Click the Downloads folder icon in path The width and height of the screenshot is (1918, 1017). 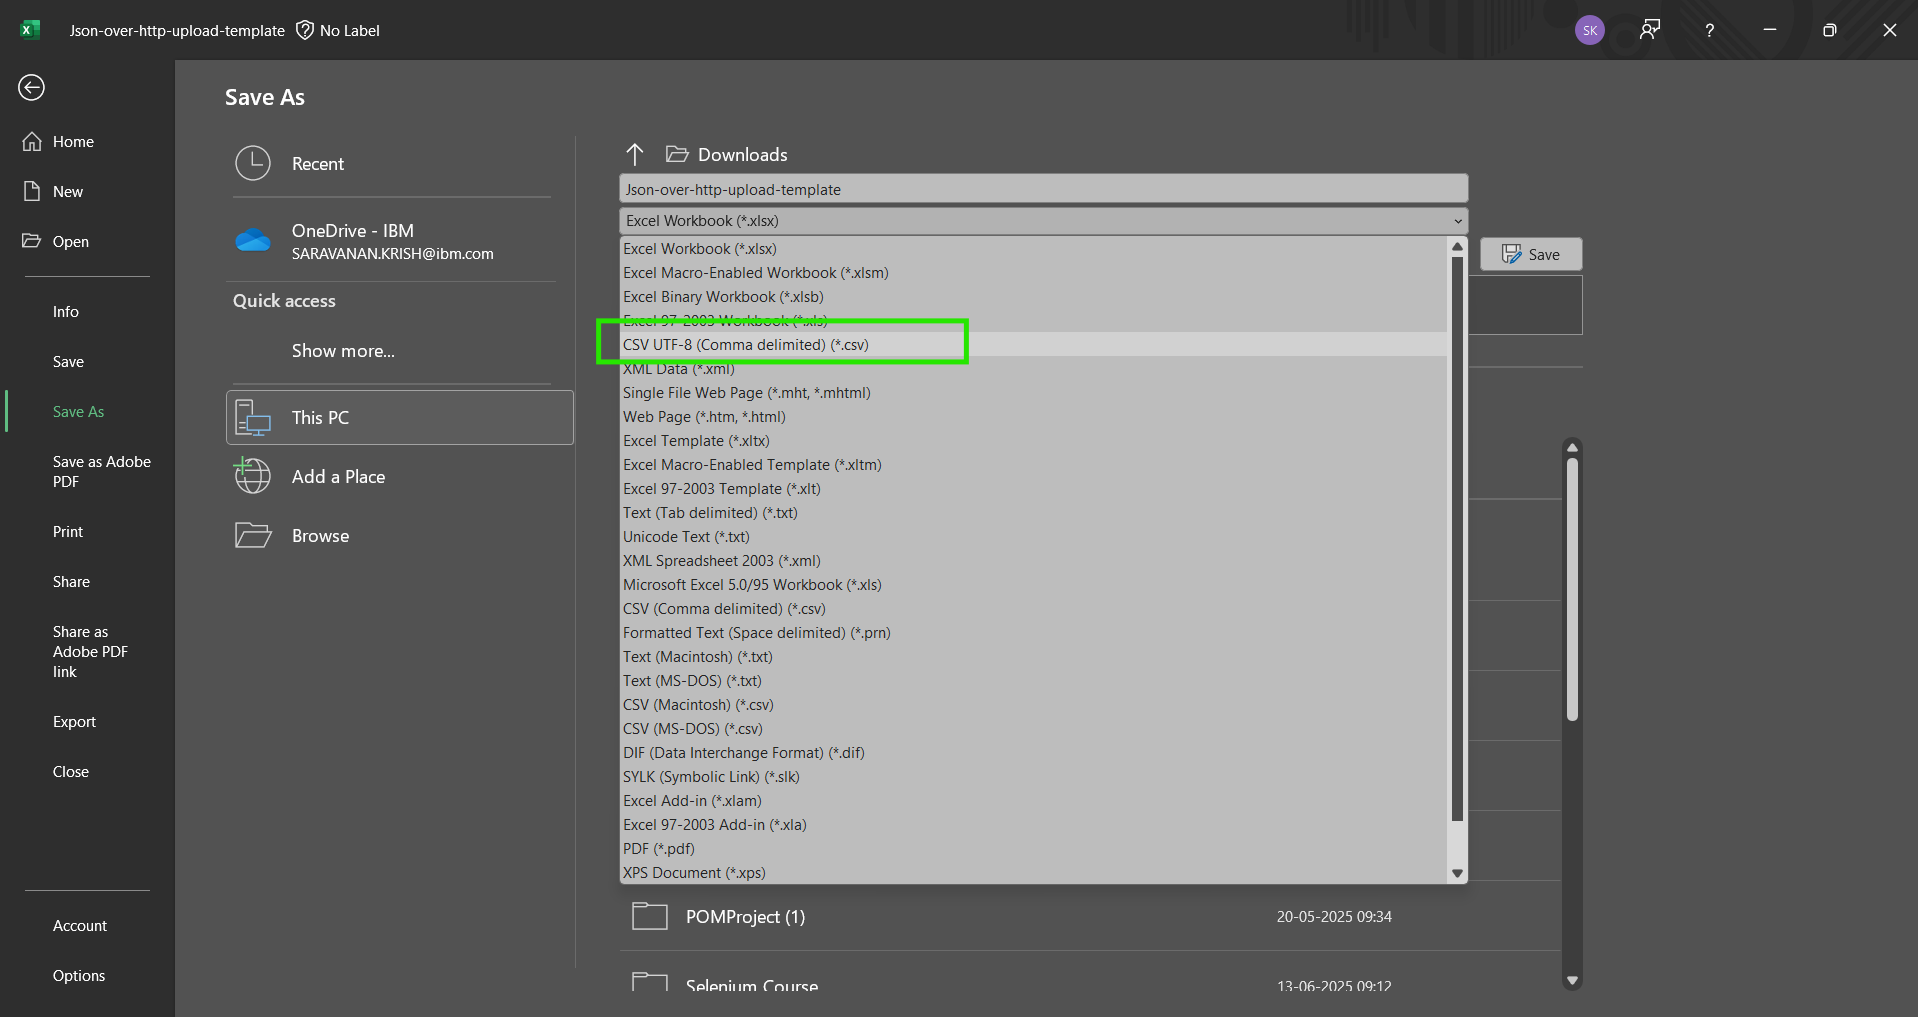pos(677,154)
